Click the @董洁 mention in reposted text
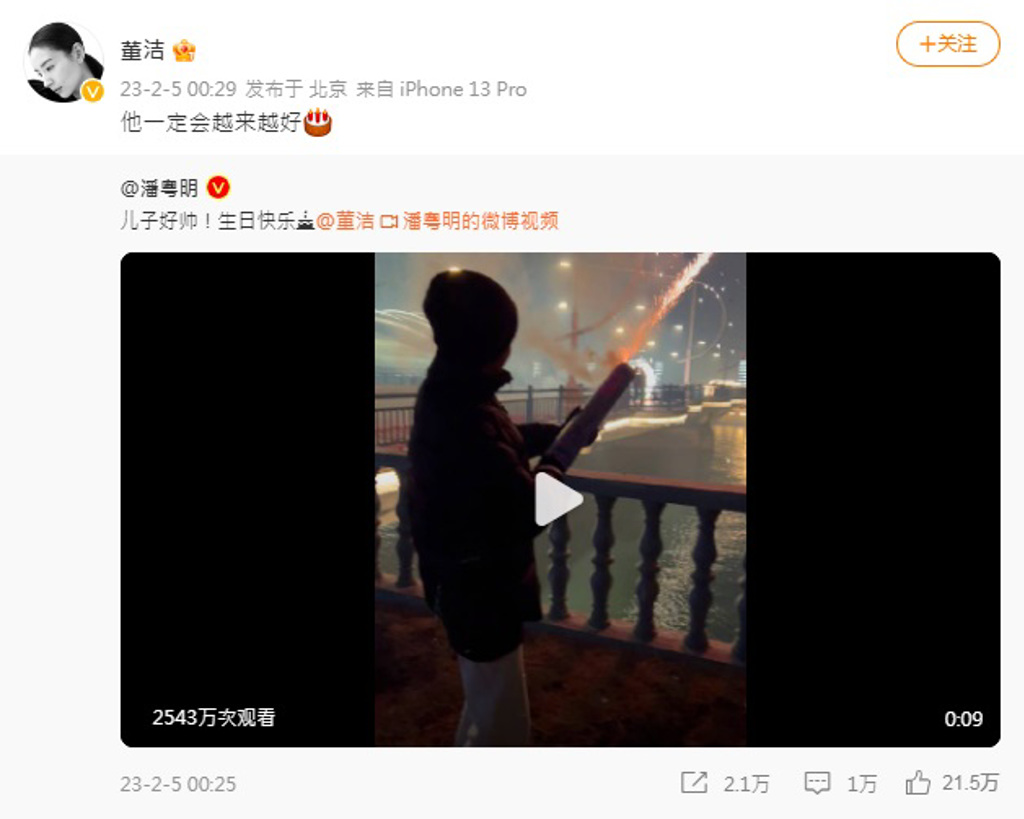This screenshot has height=819, width=1024. pyautogui.click(x=345, y=221)
